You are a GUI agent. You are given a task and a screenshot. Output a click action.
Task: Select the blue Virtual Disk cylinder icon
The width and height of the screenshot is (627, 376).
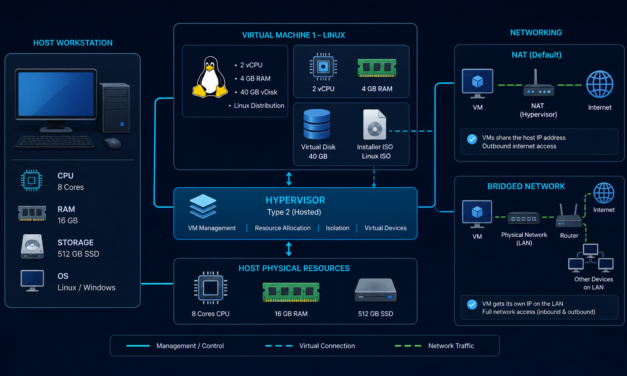click(317, 124)
